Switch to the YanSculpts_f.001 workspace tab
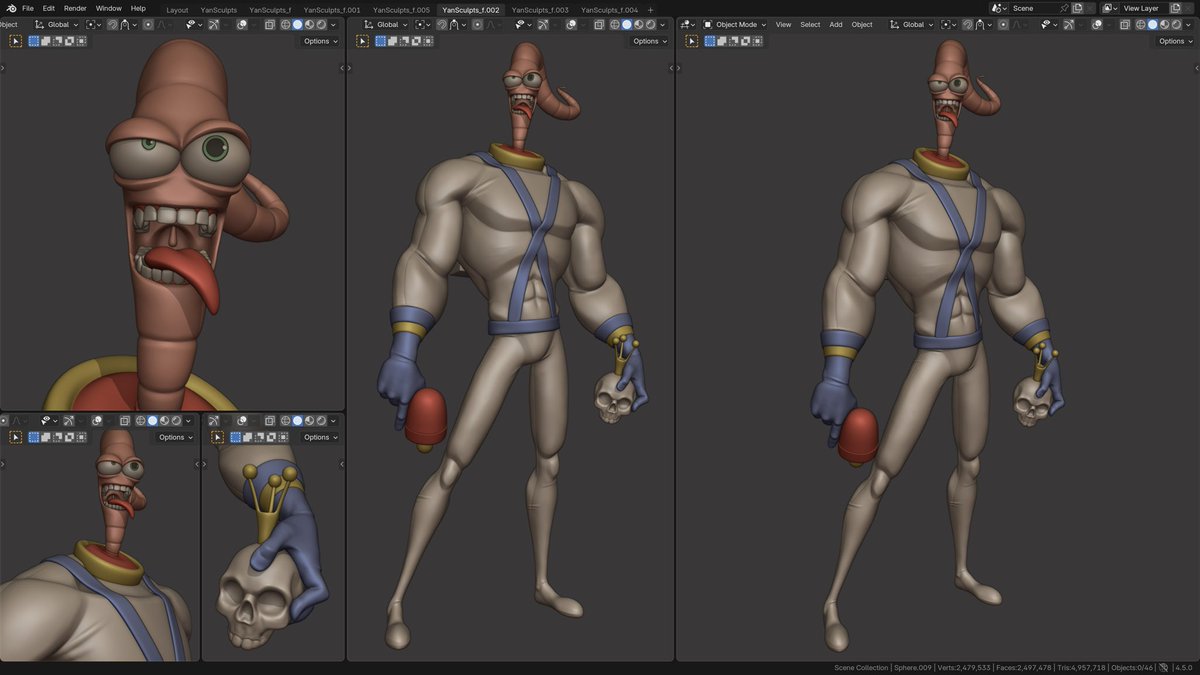Image resolution: width=1200 pixels, height=675 pixels. (332, 9)
